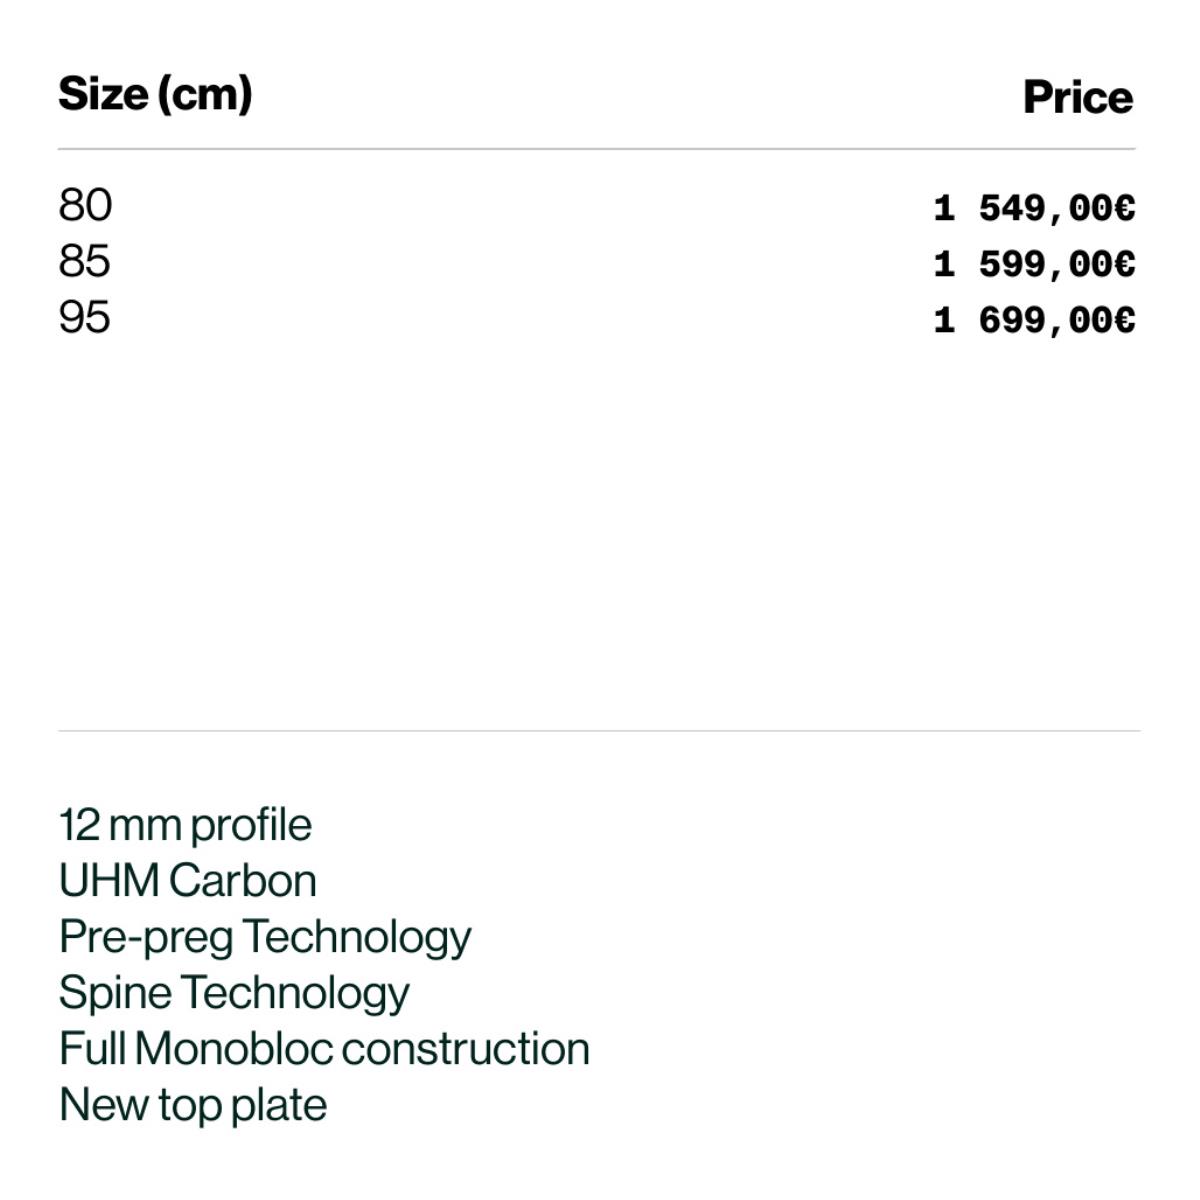Viewport: 1200px width, 1200px height.
Task: Select the UHM Carbon feature line
Action: (x=188, y=882)
